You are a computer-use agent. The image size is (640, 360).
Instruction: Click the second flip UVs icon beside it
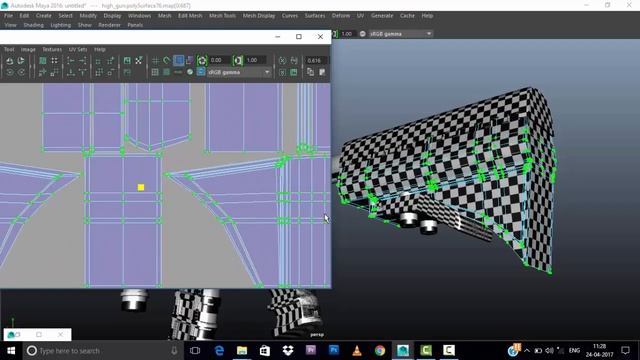(x=21, y=61)
